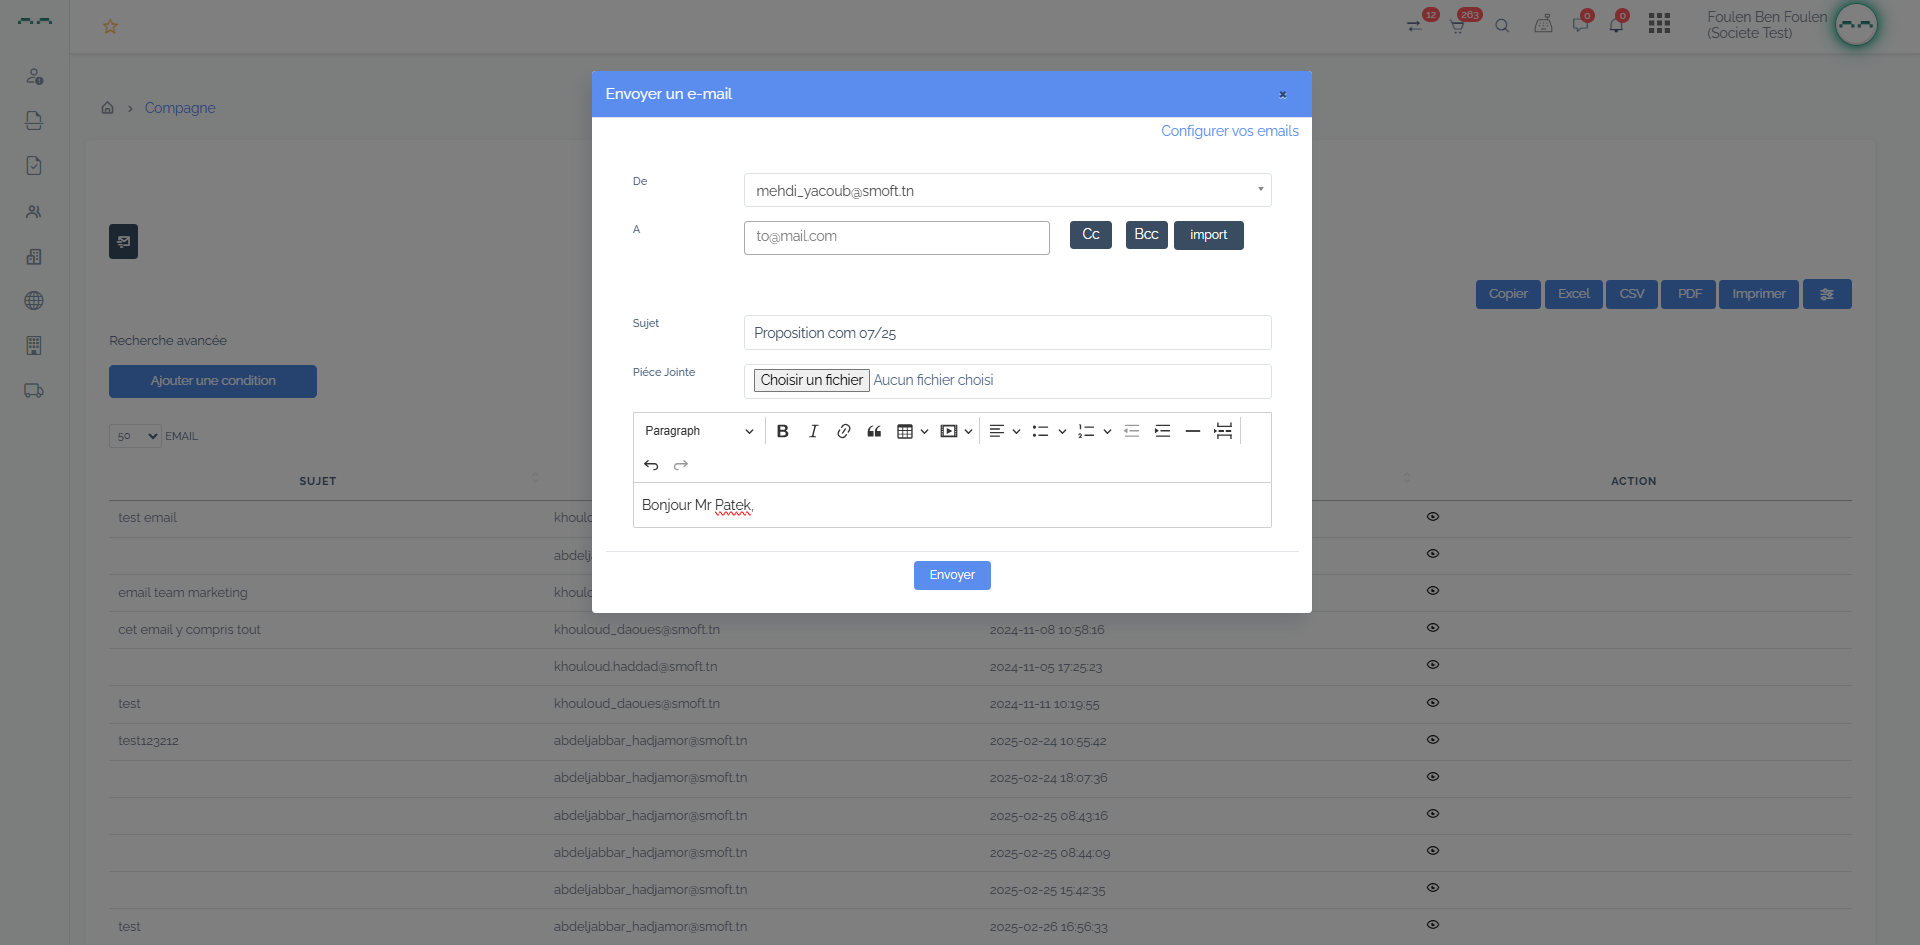The height and width of the screenshot is (945, 1920).
Task: Click the recipient email input field
Action: pos(896,237)
